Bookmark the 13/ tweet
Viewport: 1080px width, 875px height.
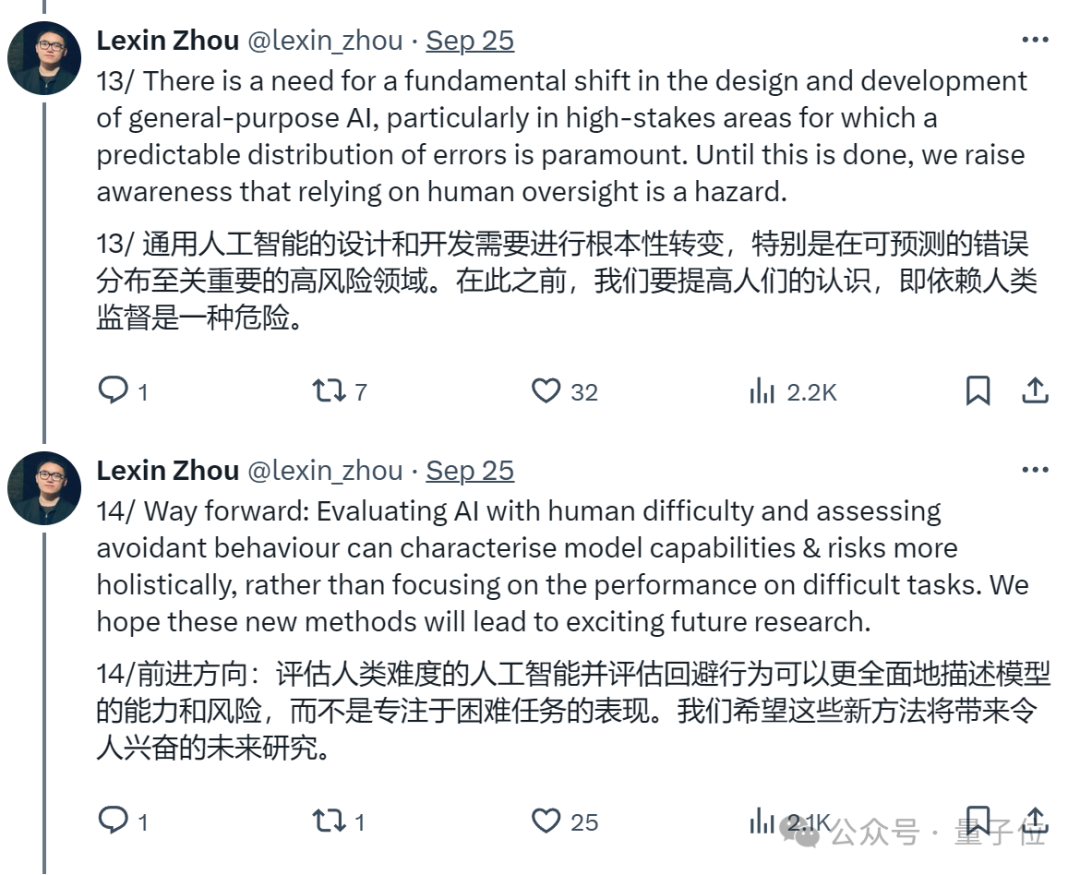click(x=978, y=390)
